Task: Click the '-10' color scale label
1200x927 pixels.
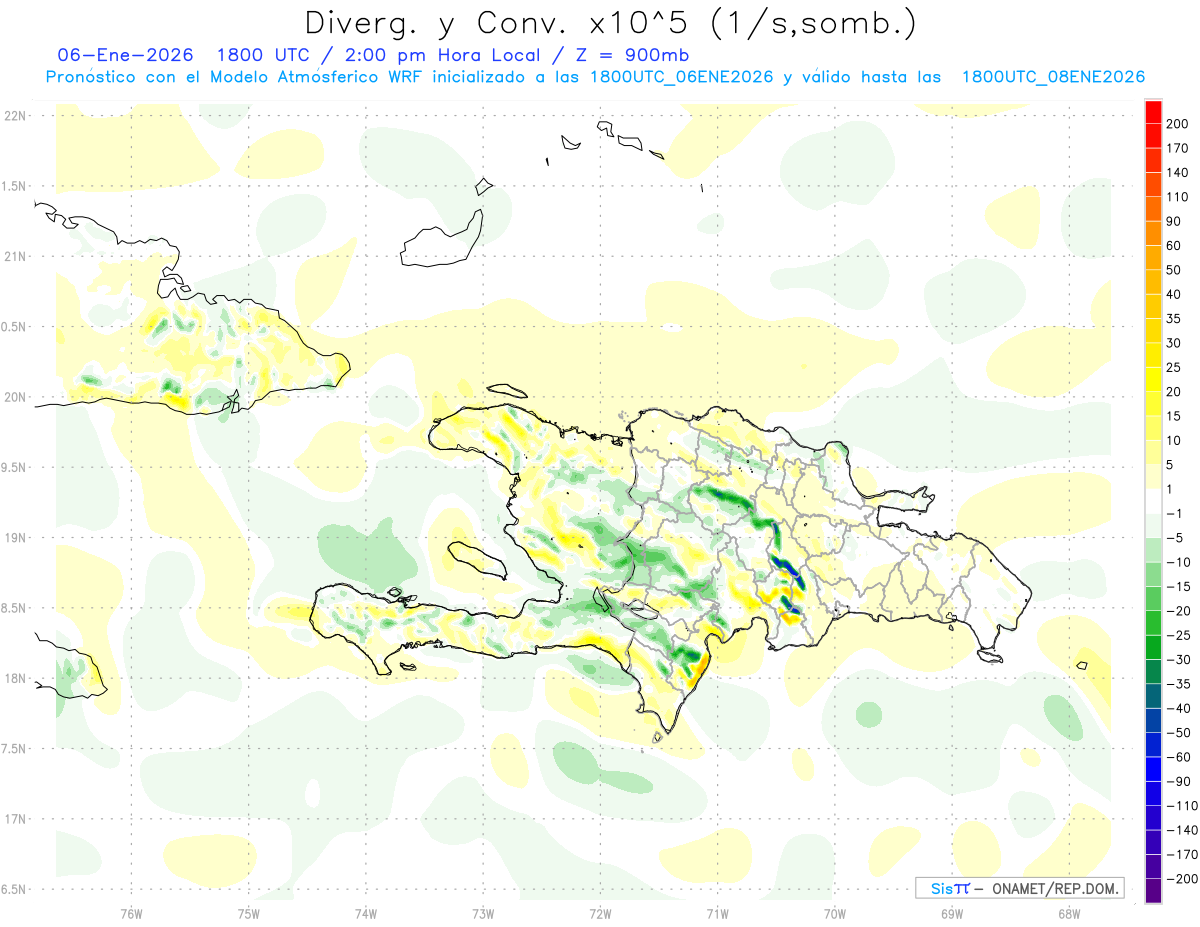Action: tap(1180, 562)
